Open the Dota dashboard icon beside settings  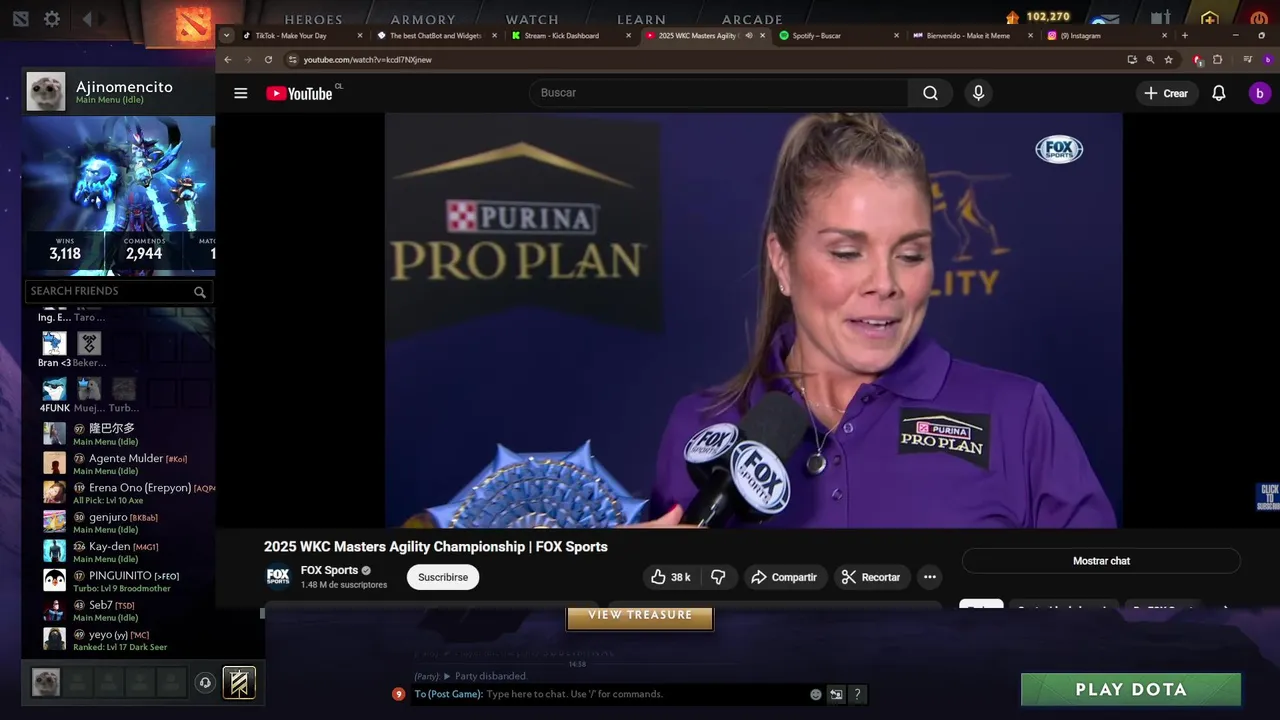pos(21,19)
